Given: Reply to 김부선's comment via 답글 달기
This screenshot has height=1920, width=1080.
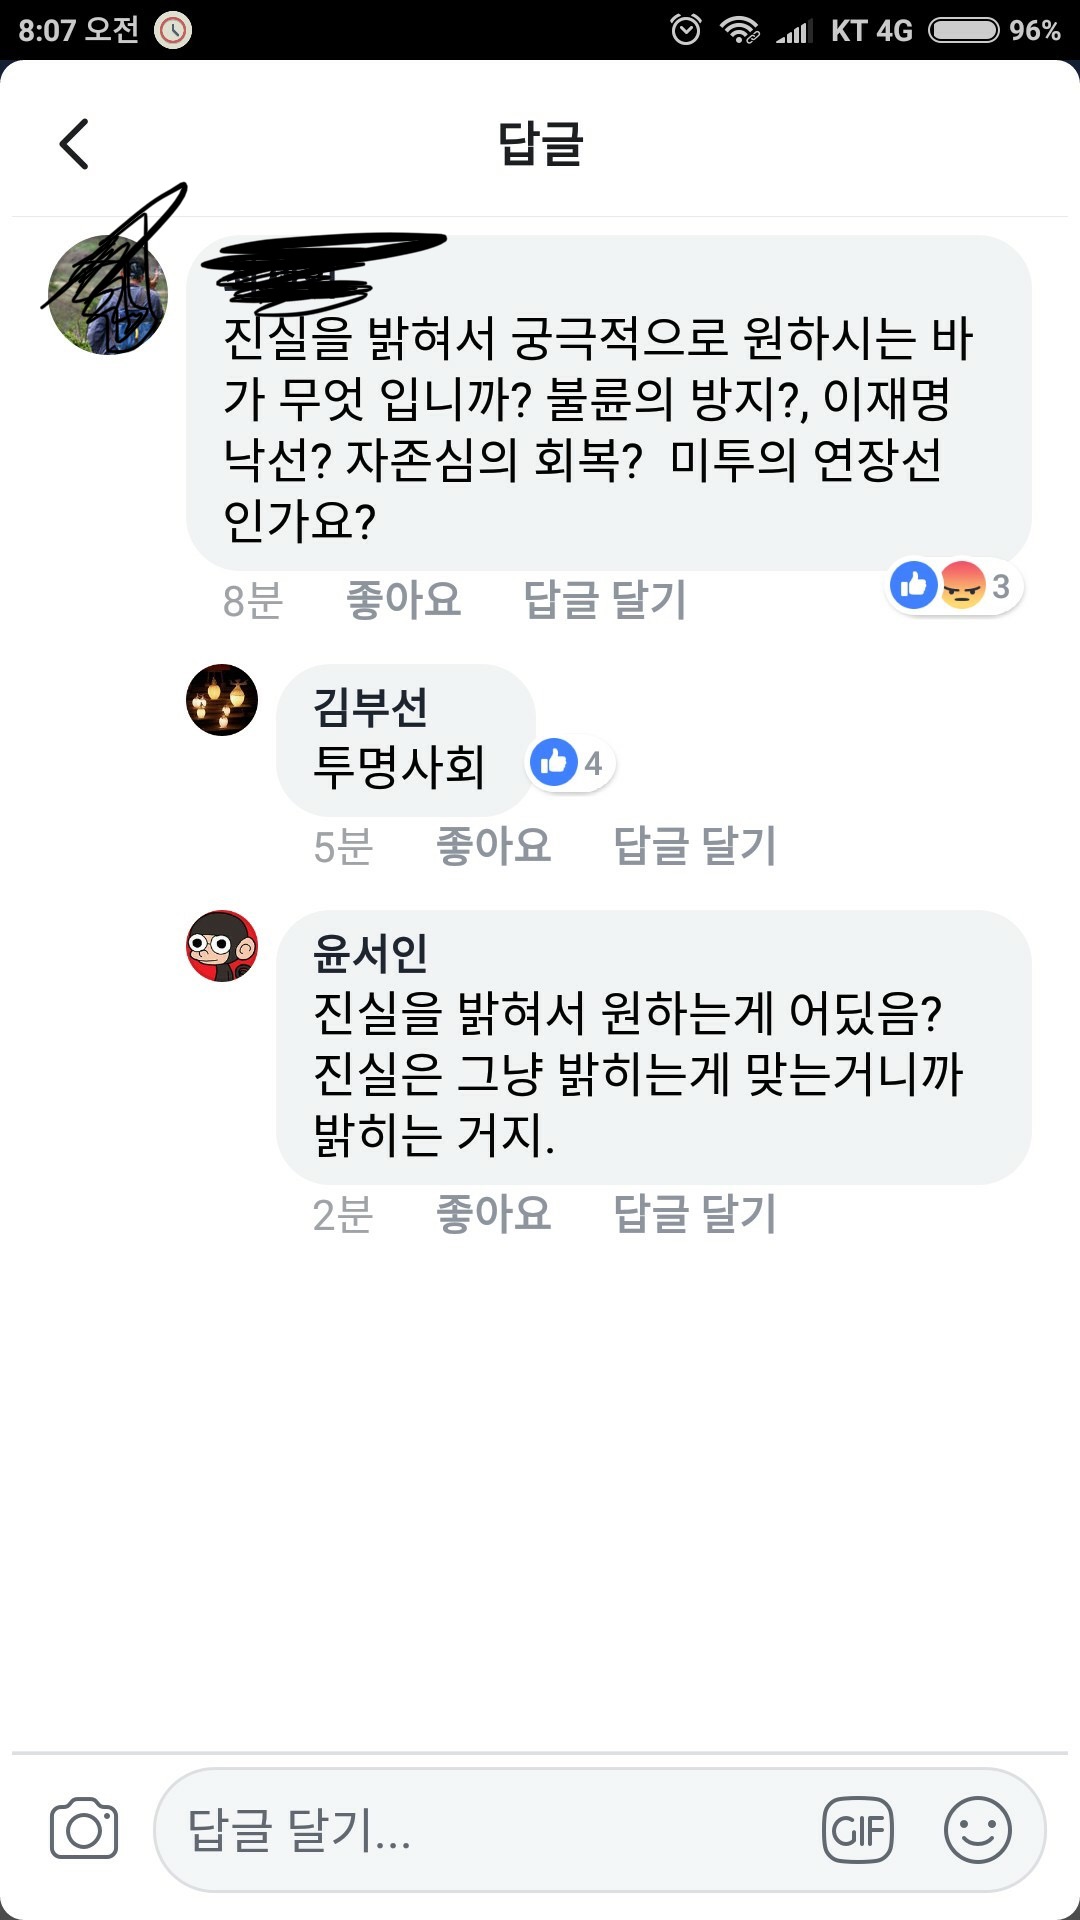Looking at the screenshot, I should click(694, 846).
